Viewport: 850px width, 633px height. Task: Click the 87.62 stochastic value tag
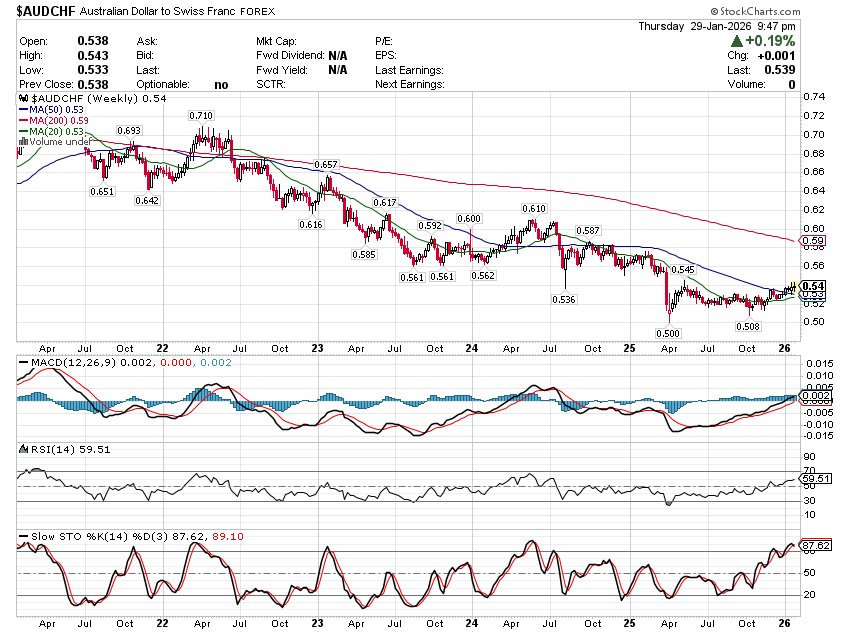coord(813,546)
